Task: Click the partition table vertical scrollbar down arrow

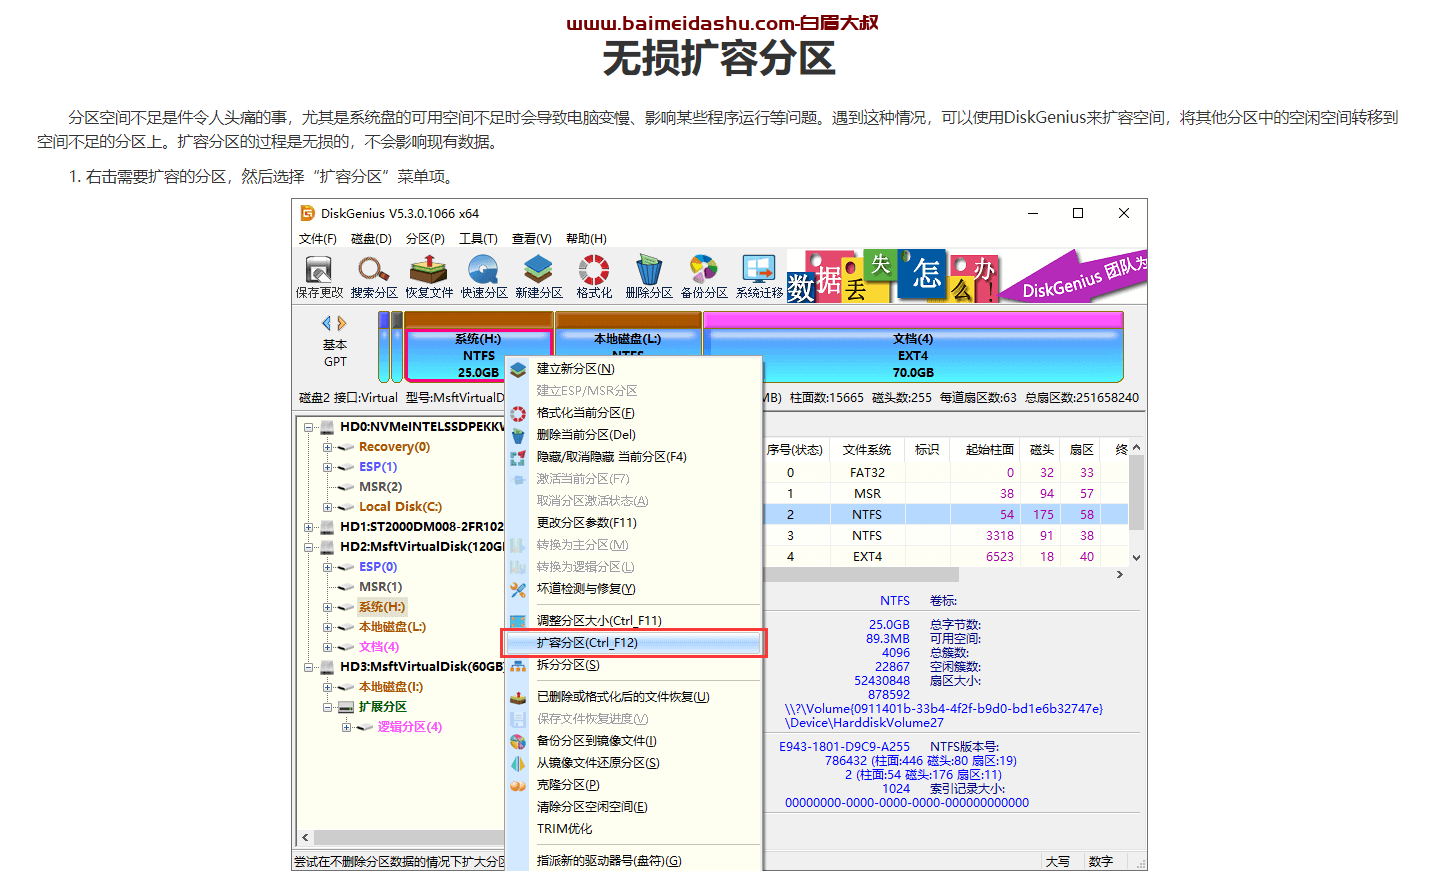Action: point(1136,558)
